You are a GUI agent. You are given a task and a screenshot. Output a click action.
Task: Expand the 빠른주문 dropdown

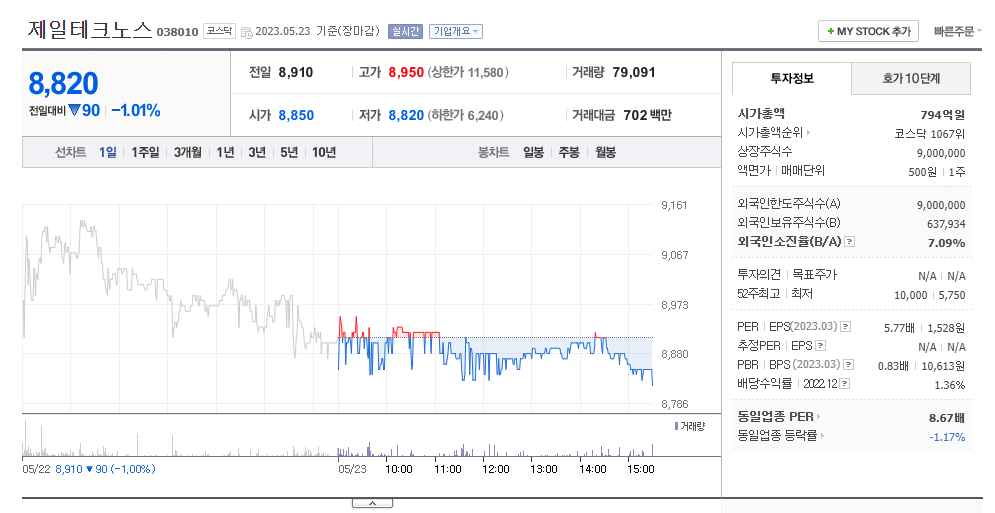tap(958, 31)
